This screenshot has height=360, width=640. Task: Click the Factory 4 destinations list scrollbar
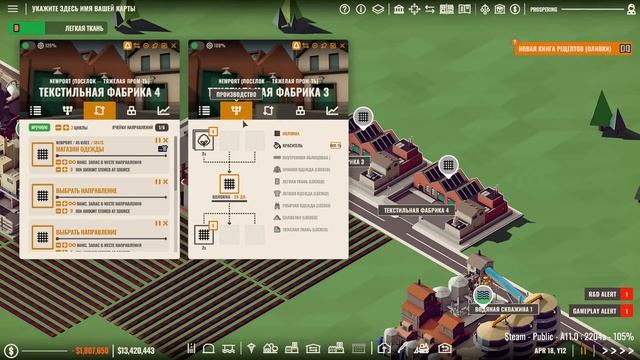(176, 163)
